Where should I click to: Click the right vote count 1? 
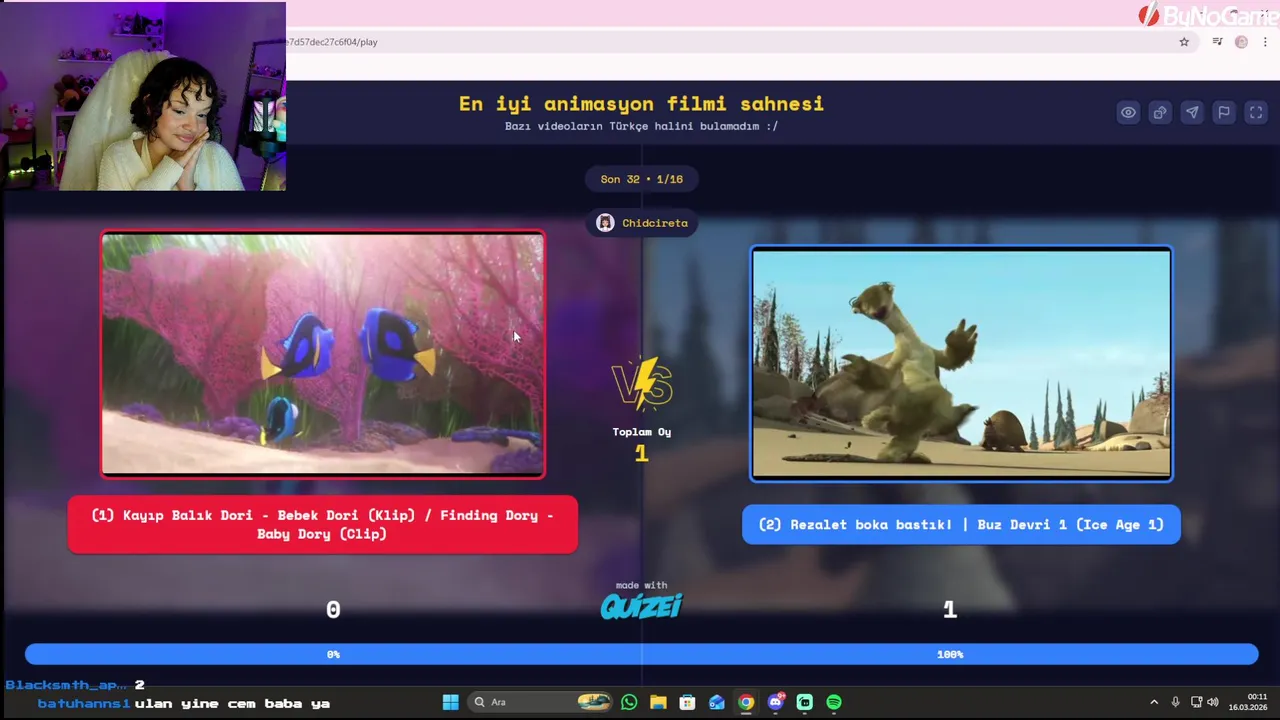pyautogui.click(x=950, y=610)
